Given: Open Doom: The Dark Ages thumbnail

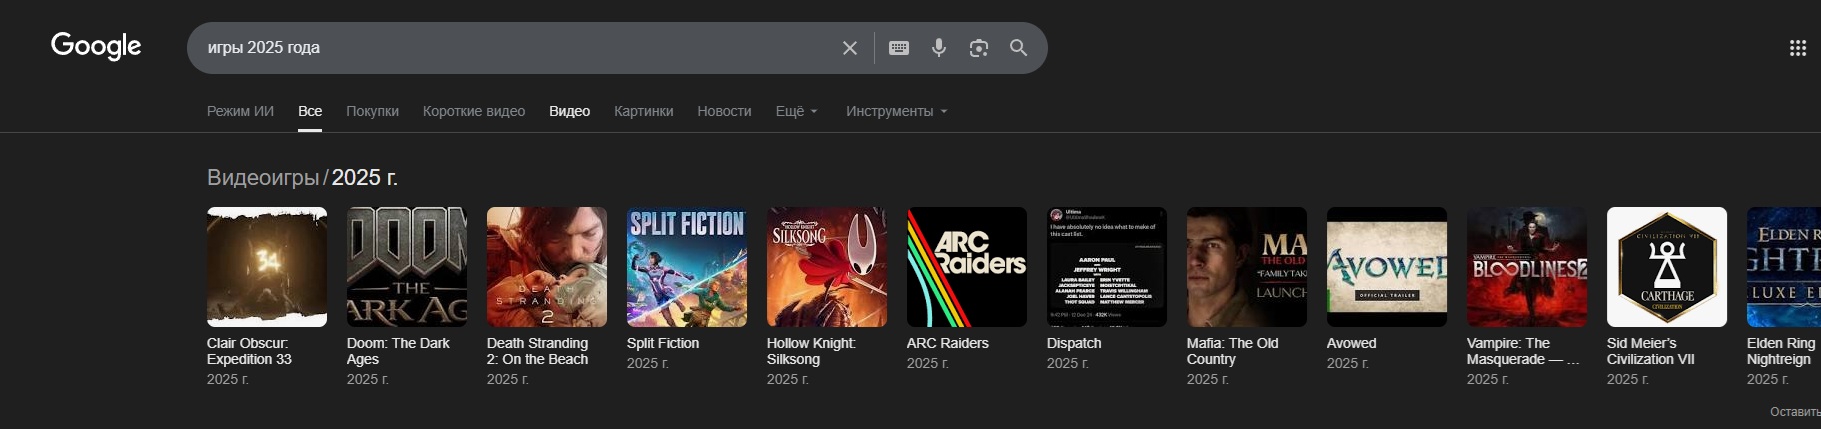Looking at the screenshot, I should click(x=407, y=267).
